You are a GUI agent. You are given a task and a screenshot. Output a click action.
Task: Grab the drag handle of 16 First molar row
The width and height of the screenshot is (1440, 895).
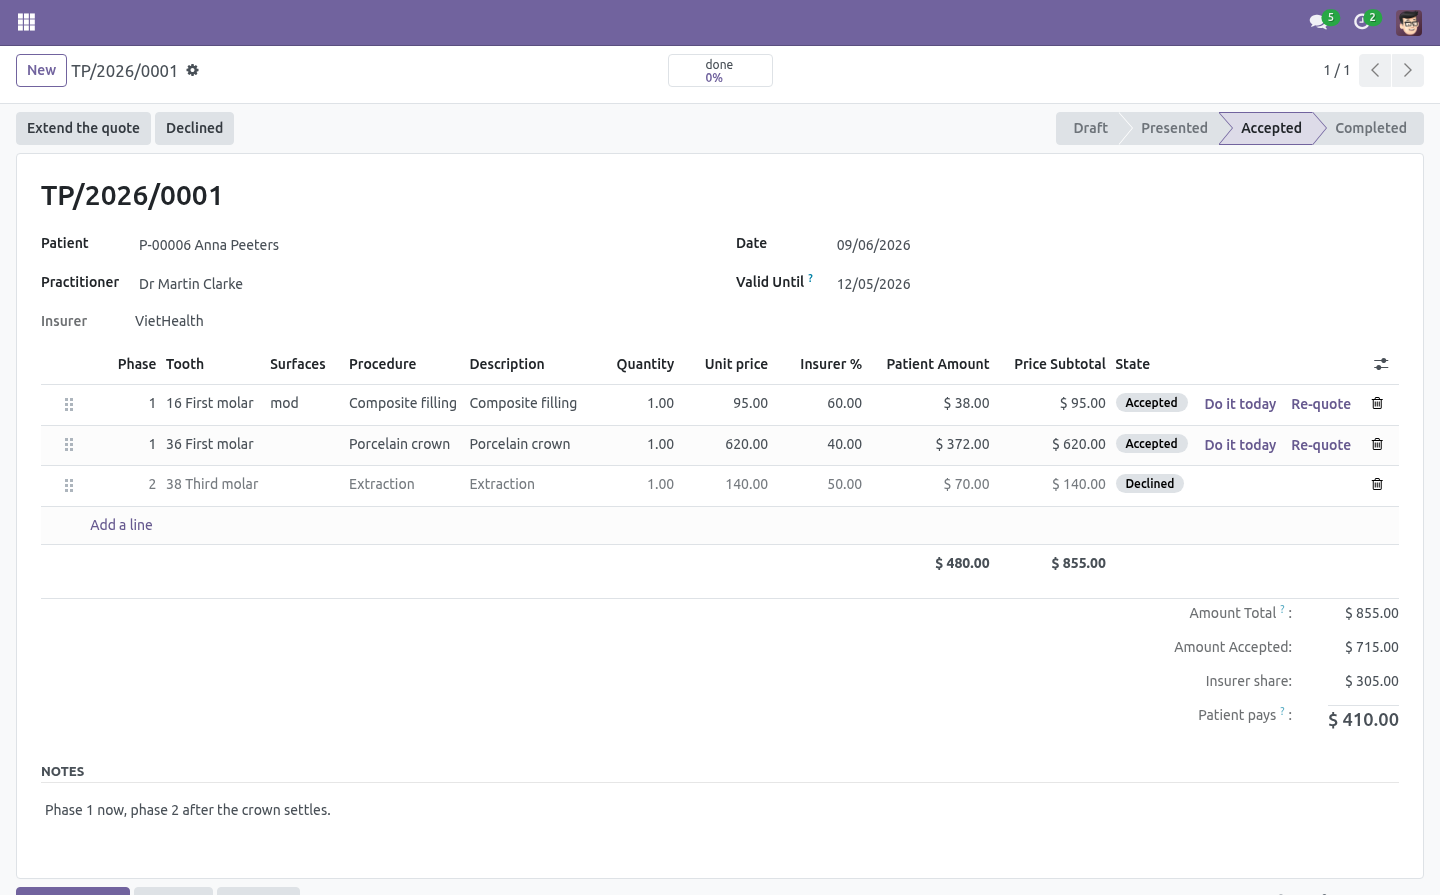click(69, 404)
